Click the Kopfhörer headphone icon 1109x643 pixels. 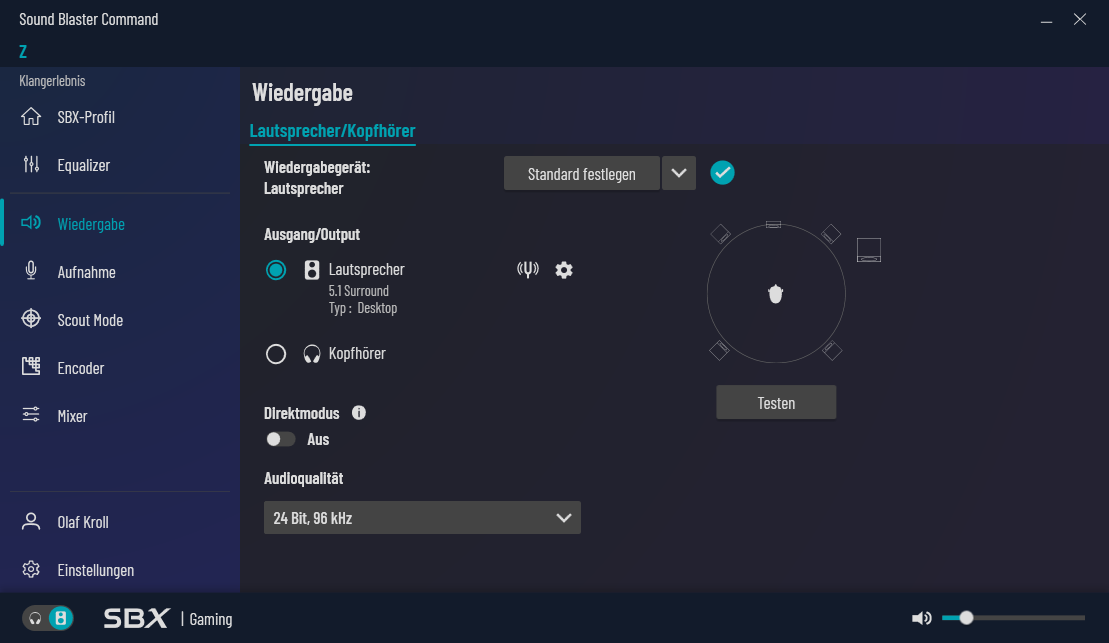[x=312, y=353]
